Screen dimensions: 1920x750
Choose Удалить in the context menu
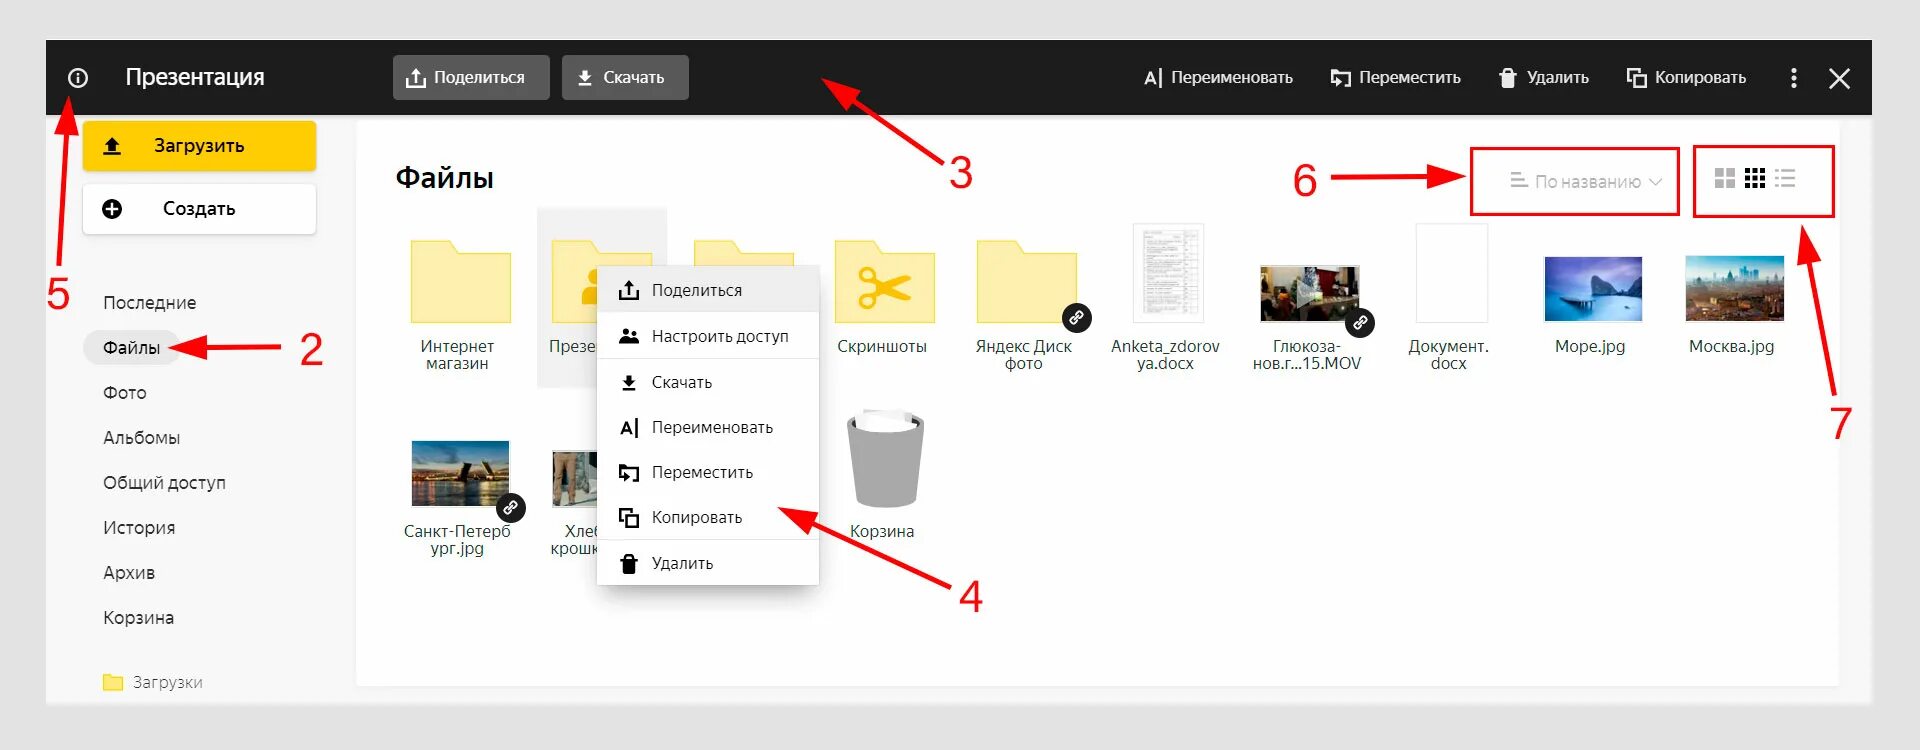pos(708,563)
